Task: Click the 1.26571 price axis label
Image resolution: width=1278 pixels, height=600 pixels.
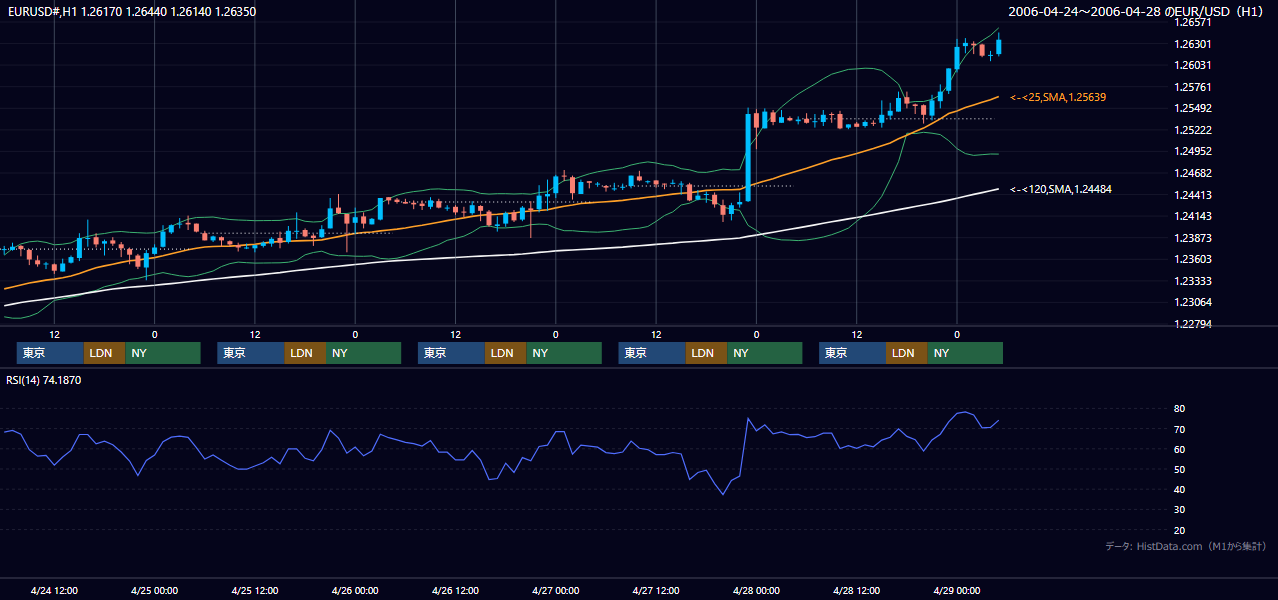Action: 1192,22
